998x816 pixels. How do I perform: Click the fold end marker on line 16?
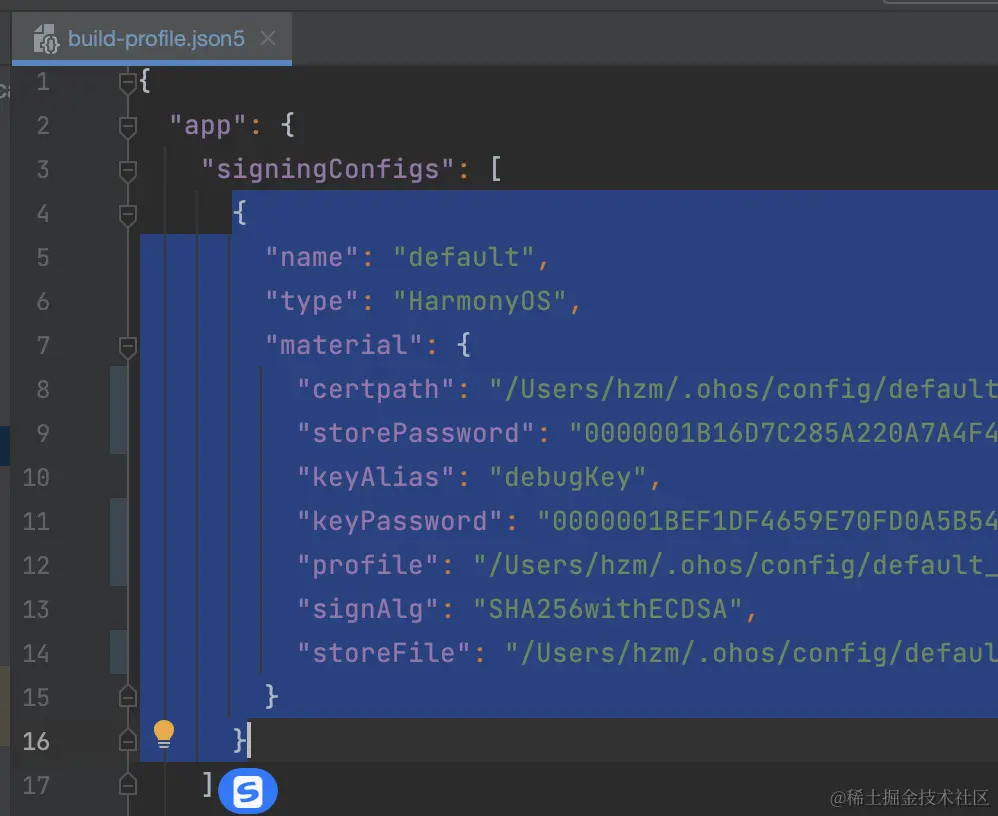[x=128, y=741]
